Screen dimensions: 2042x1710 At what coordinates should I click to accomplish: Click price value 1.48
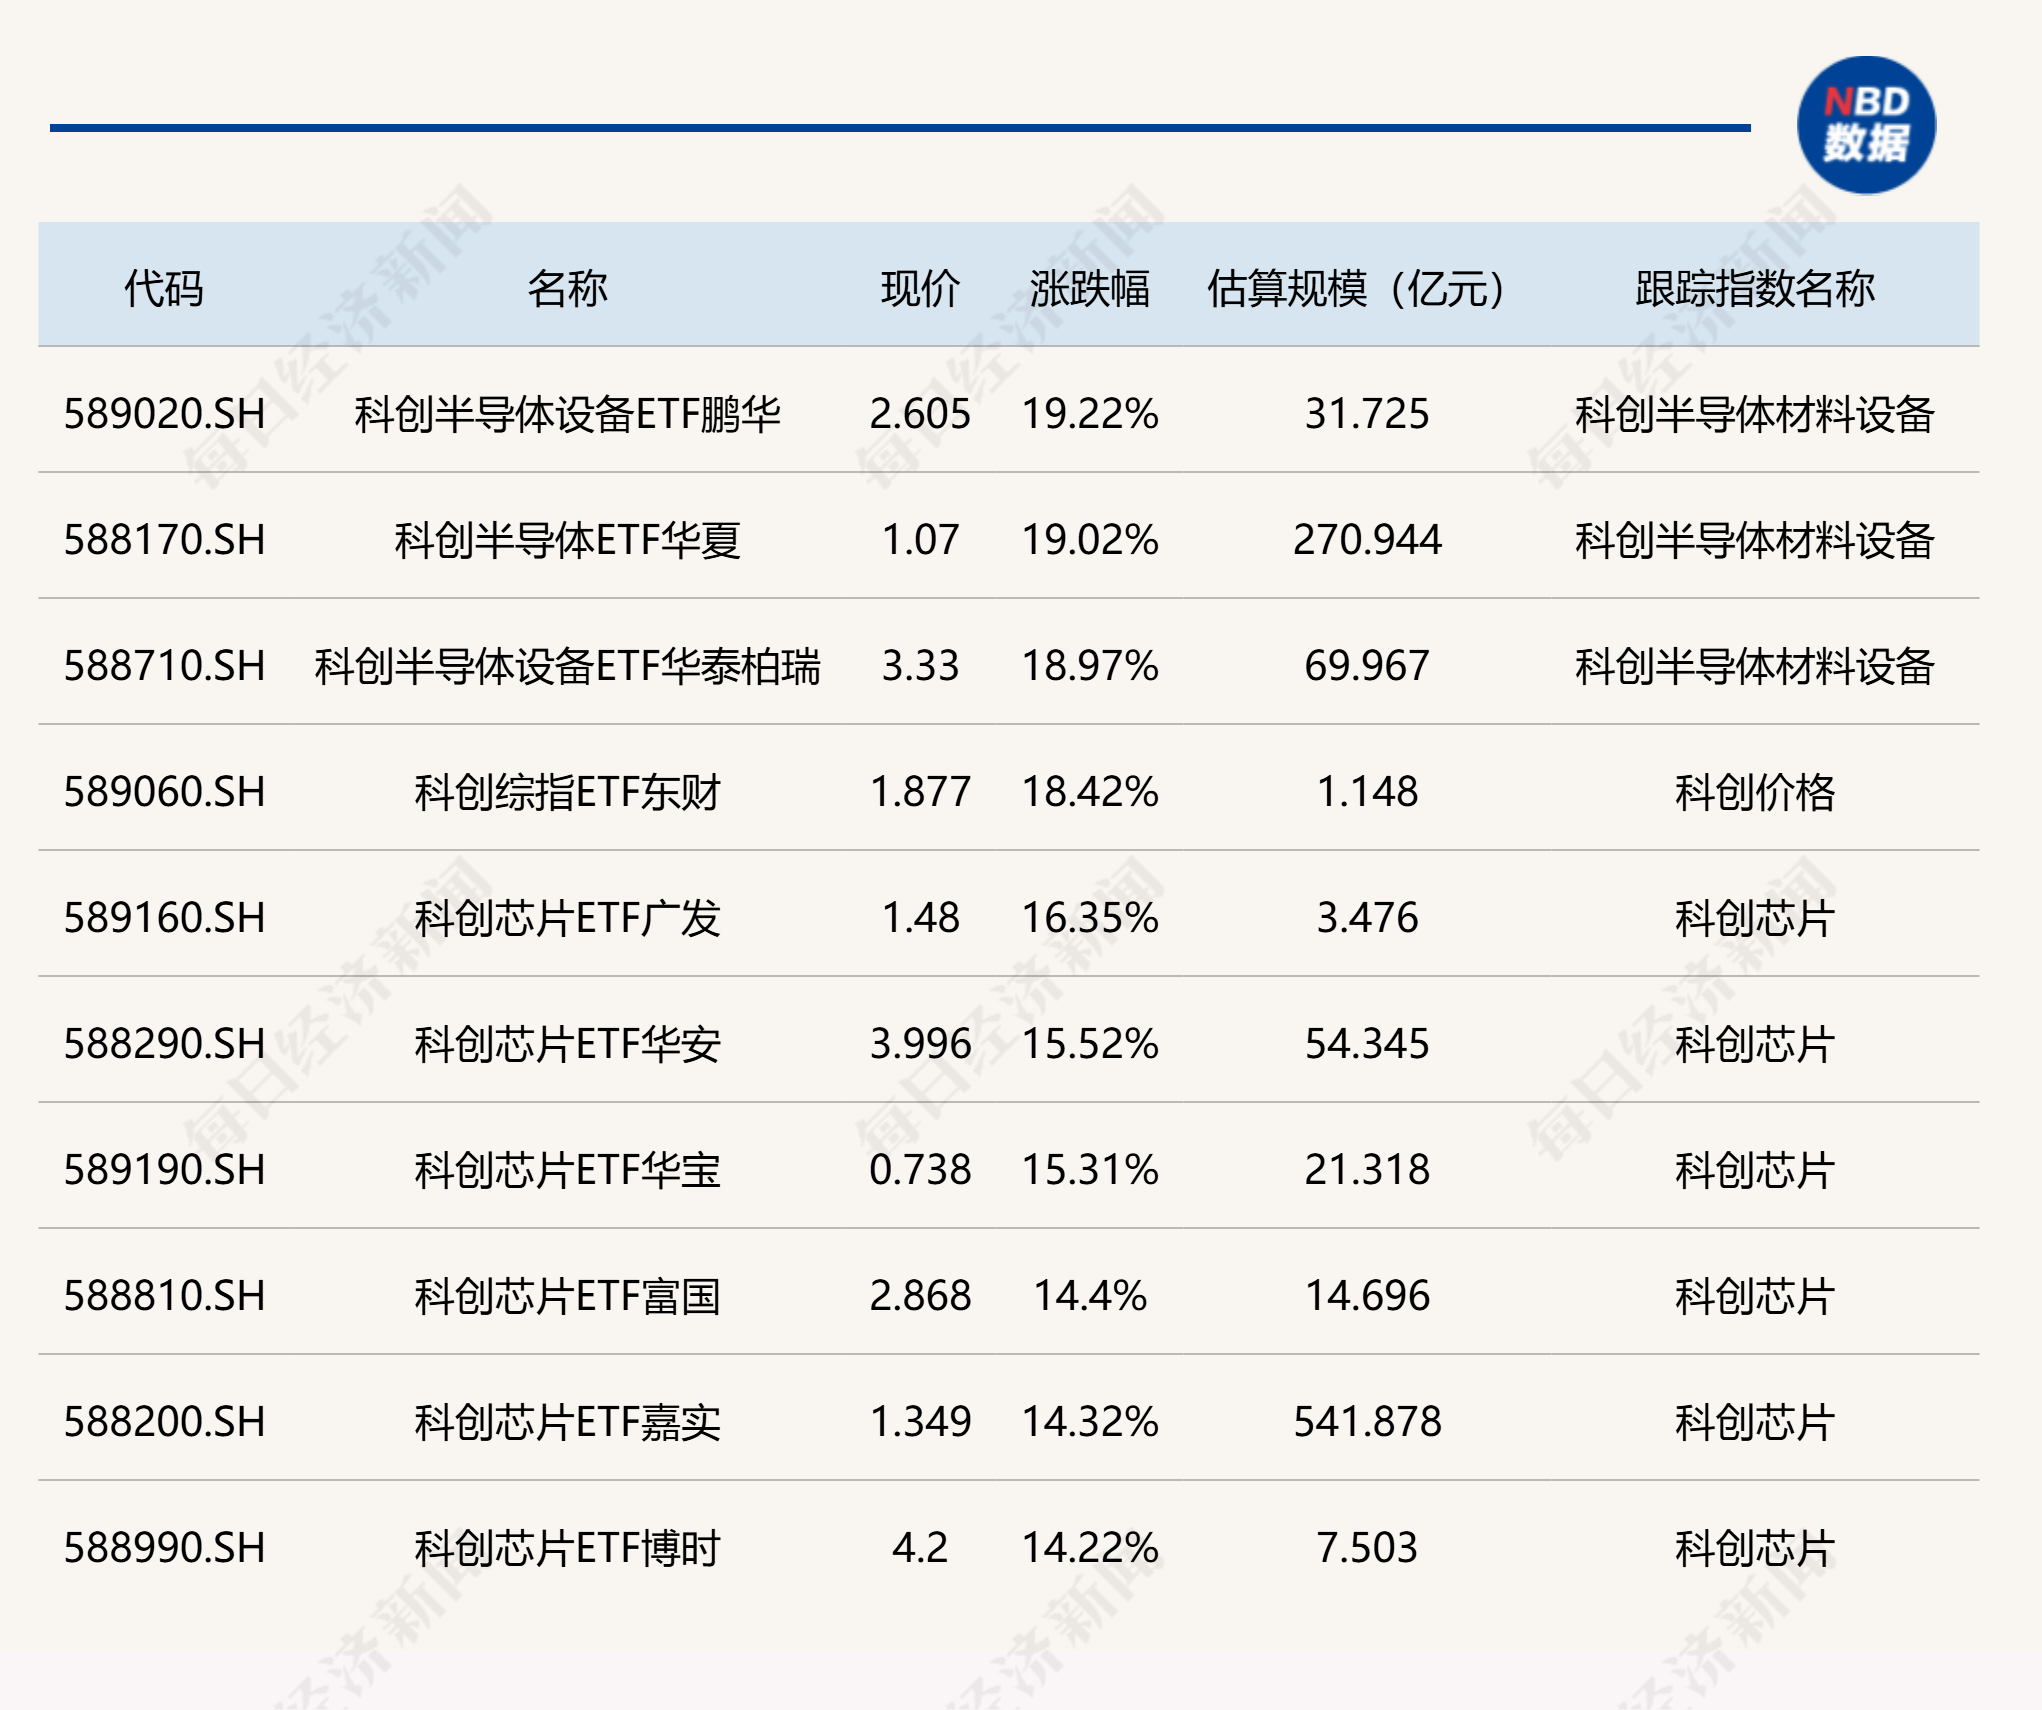point(920,918)
